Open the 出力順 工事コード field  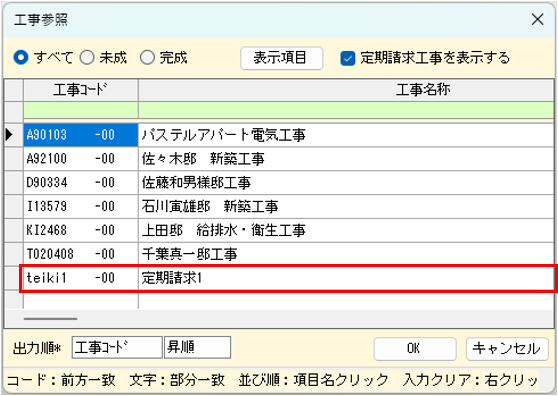pyautogui.click(x=117, y=347)
